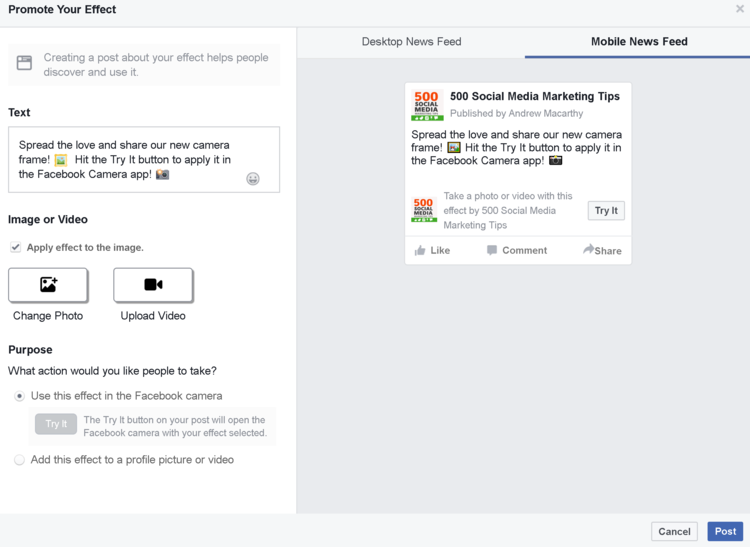750x547 pixels.
Task: Click the 500 Social Media Marketing Tips title
Action: [x=535, y=97]
